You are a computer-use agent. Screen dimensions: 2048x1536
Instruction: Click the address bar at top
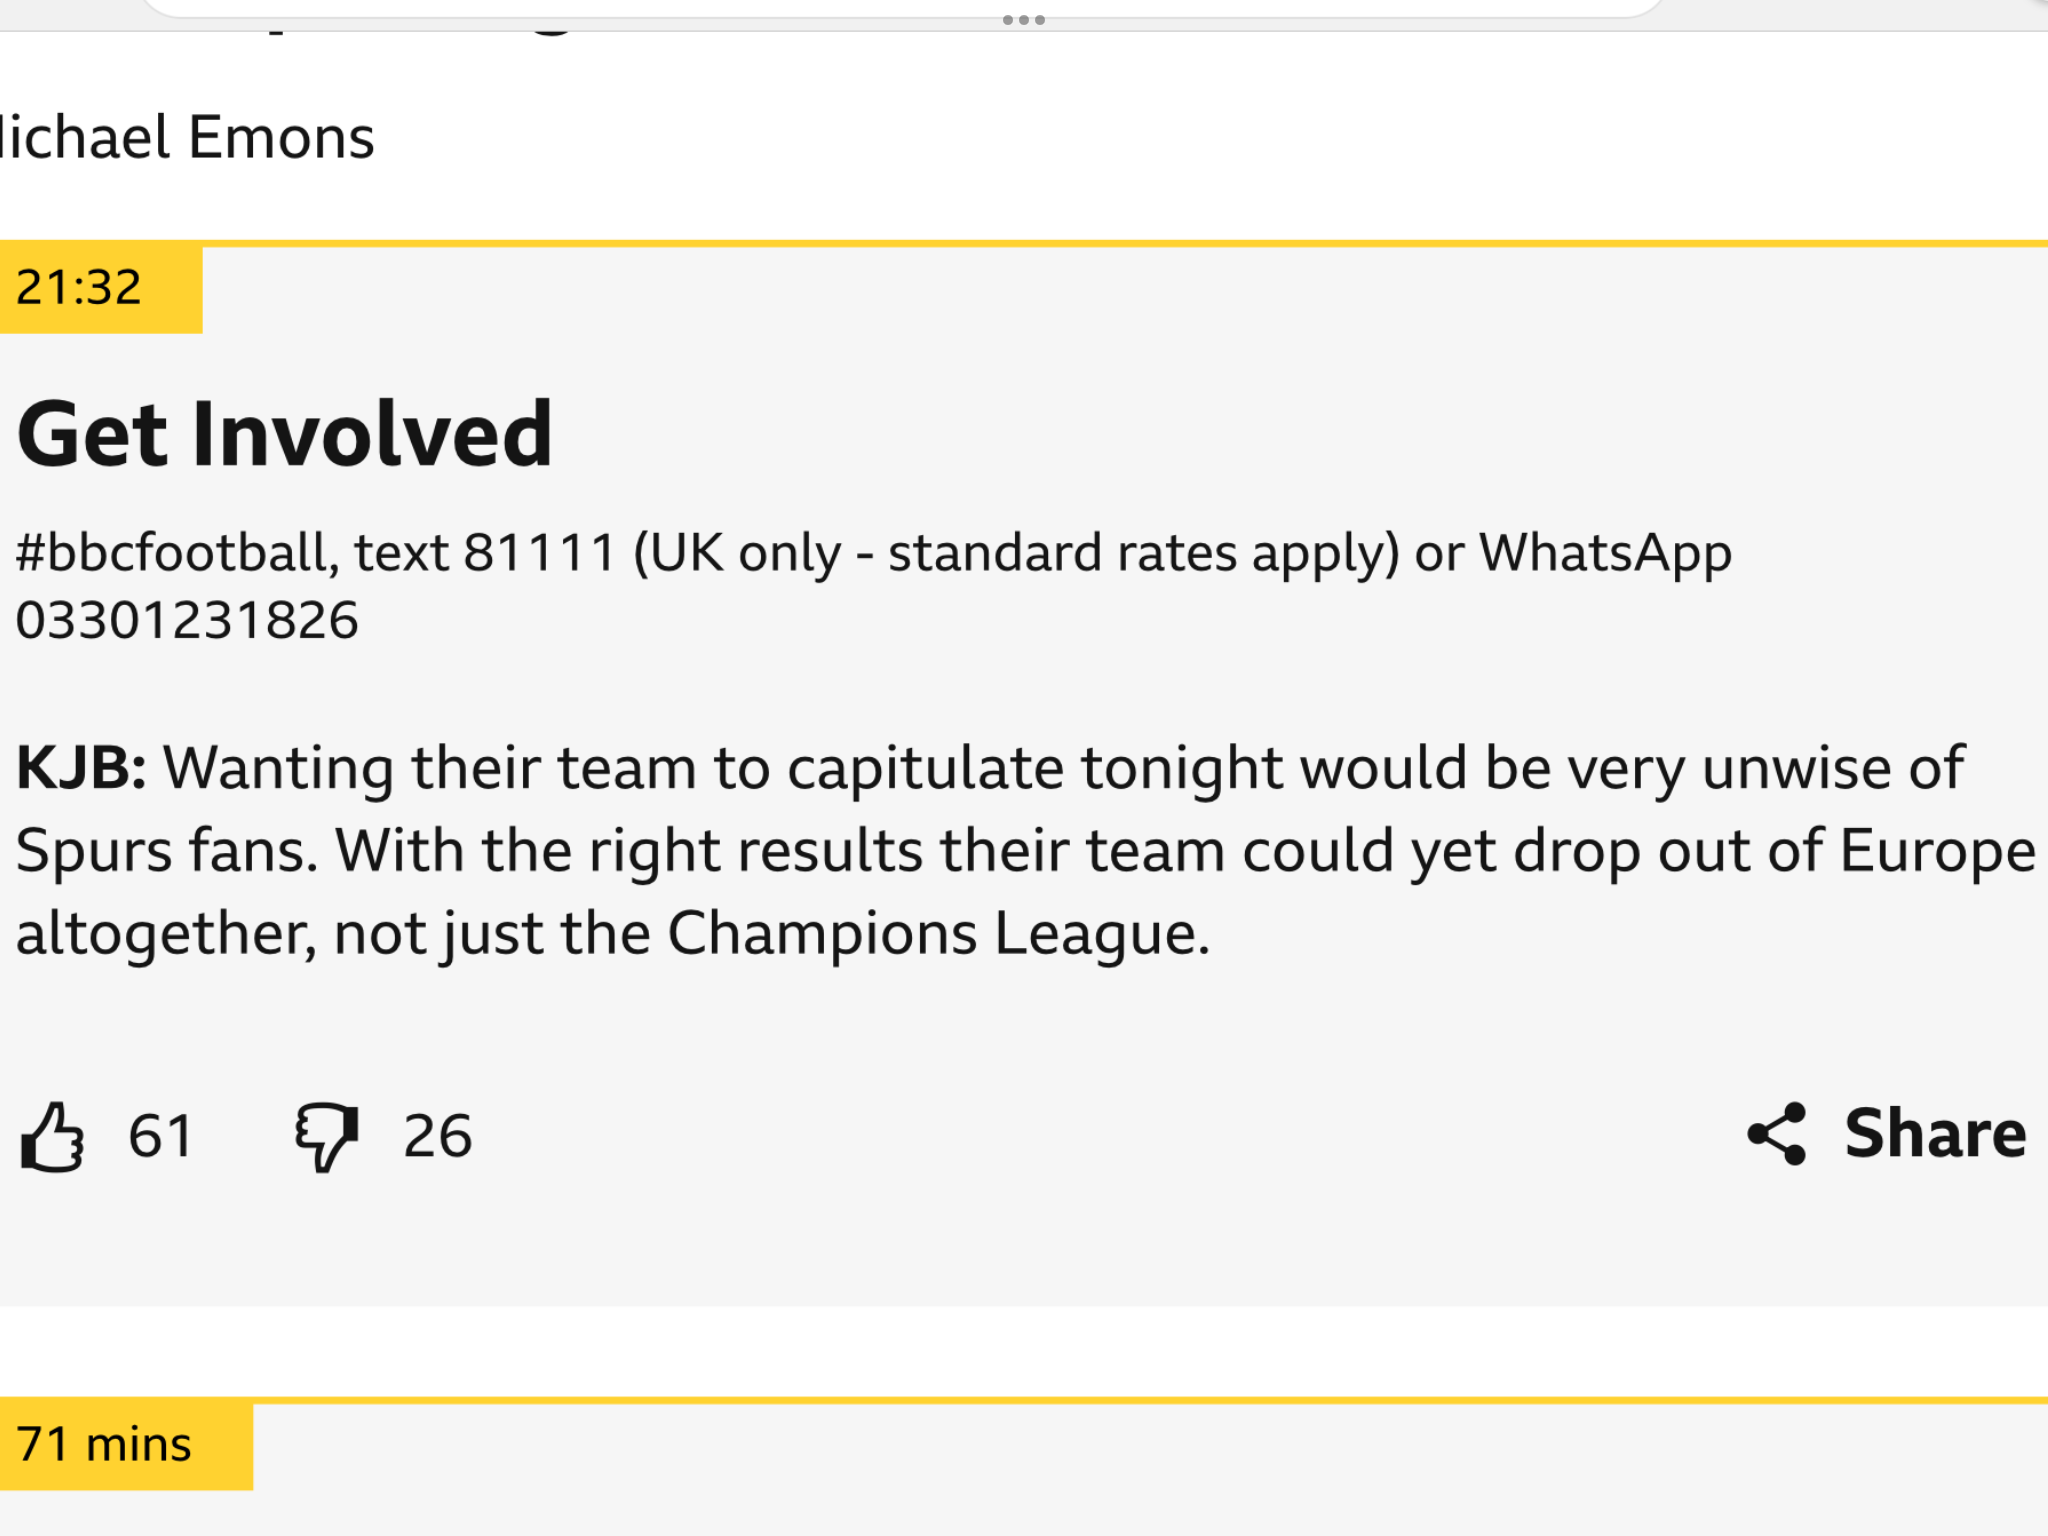coord(902,8)
